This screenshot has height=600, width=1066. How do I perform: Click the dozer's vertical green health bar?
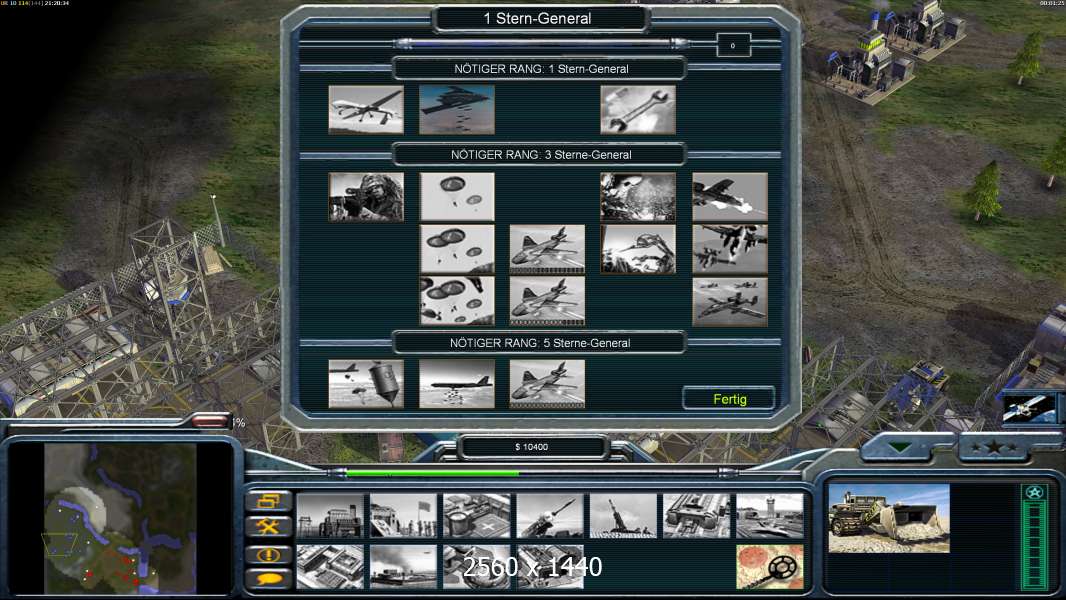coord(1034,544)
